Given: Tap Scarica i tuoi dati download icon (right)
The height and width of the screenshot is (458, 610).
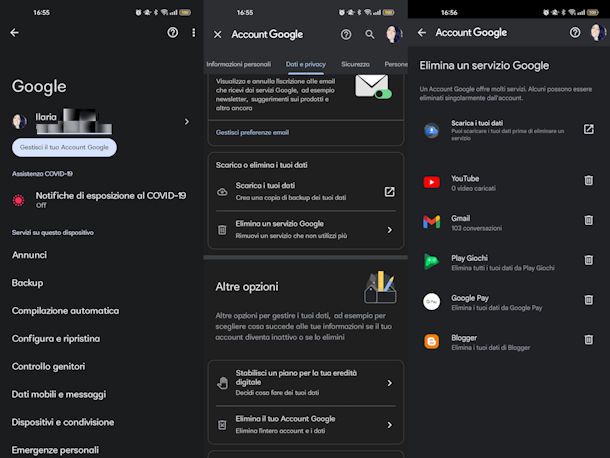Looking at the screenshot, I should [x=431, y=130].
